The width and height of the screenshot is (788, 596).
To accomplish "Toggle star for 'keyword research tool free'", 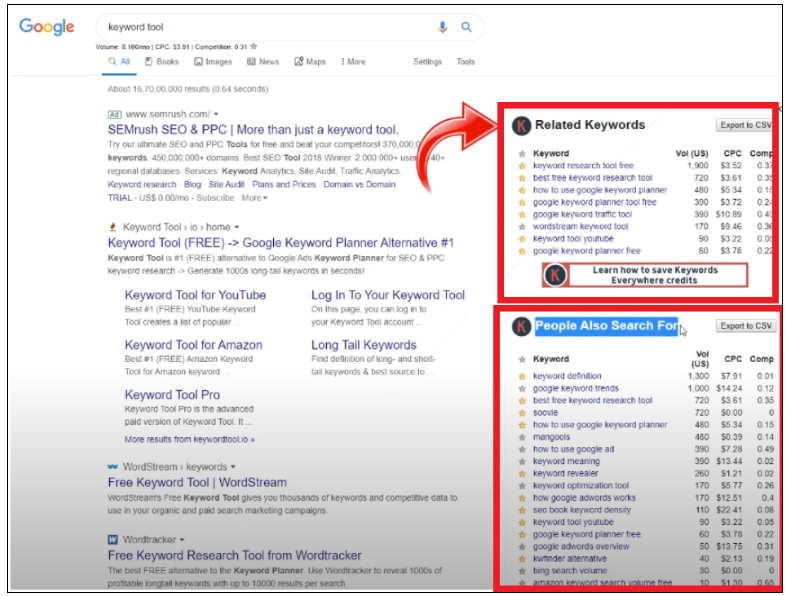I will pyautogui.click(x=522, y=166).
